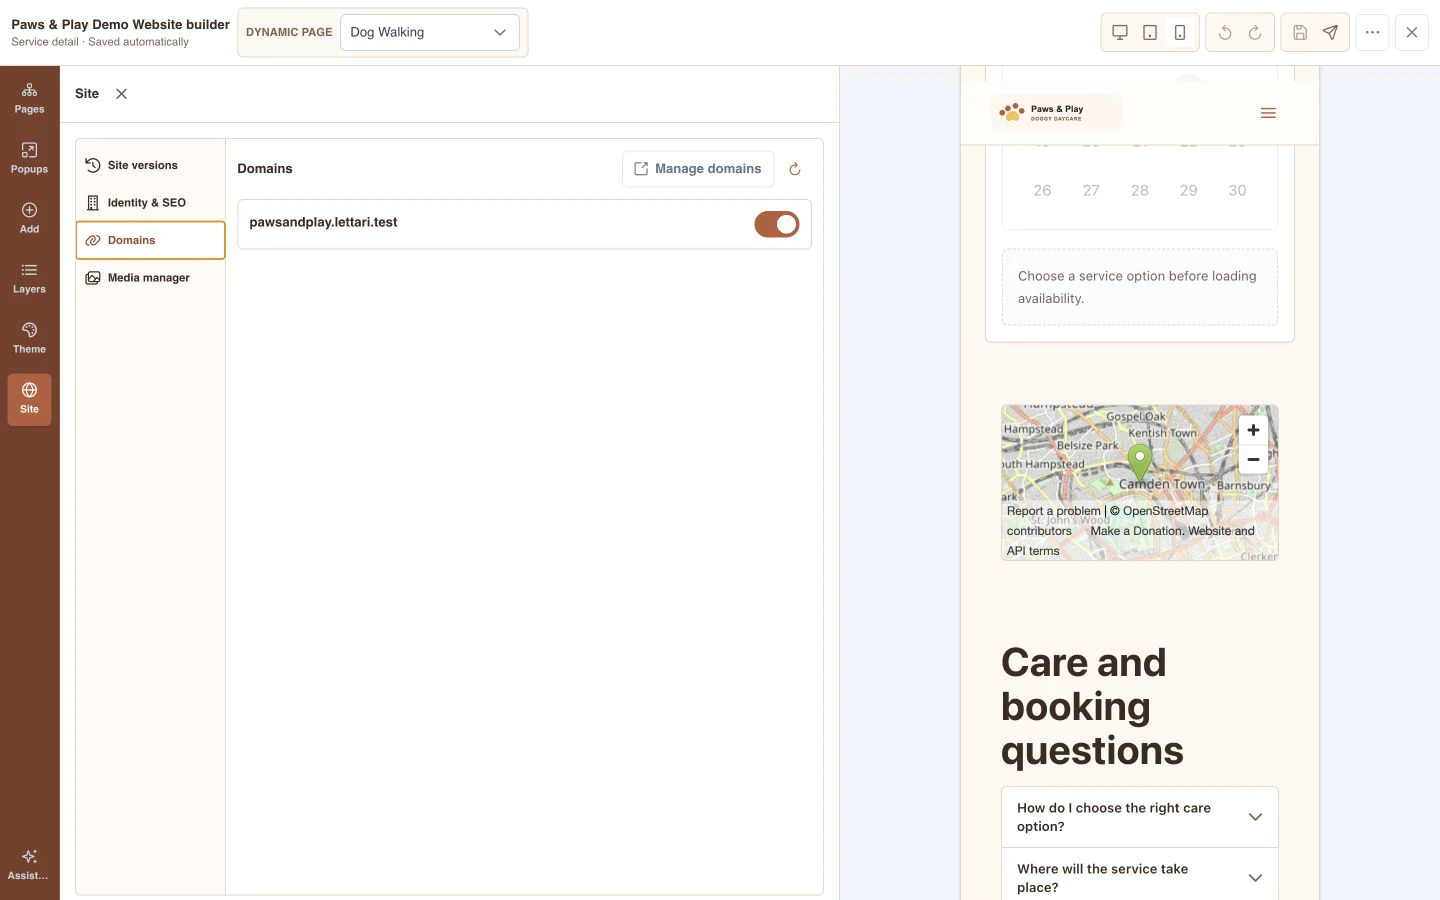Screen dimensions: 1440x900
Task: Click the 'Report a problem' map link
Action: tap(1053, 511)
